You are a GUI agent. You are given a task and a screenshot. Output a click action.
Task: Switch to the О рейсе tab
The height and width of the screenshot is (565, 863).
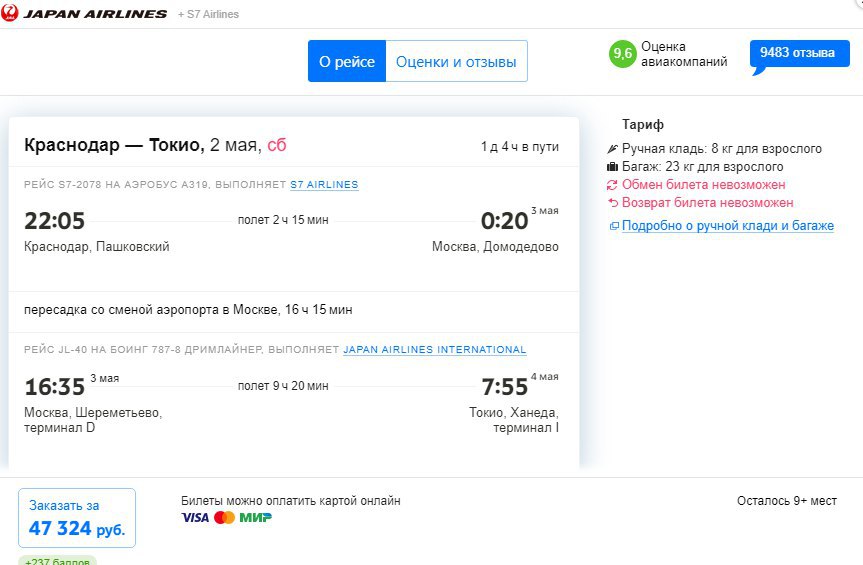click(347, 61)
